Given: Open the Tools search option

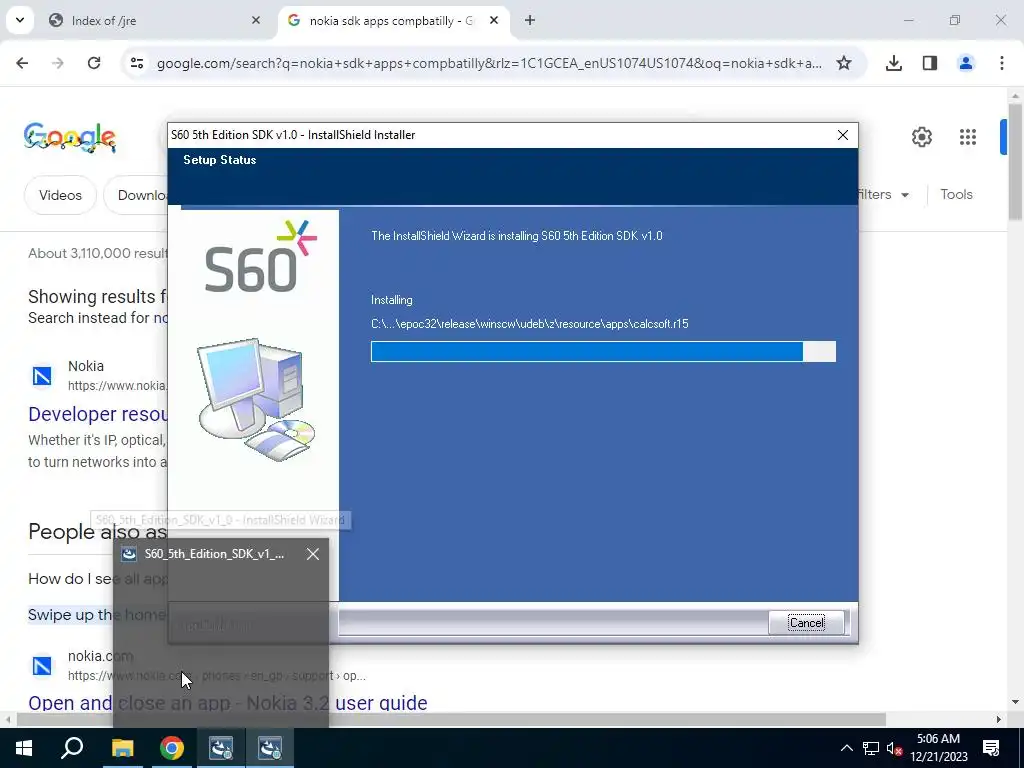Looking at the screenshot, I should [956, 195].
